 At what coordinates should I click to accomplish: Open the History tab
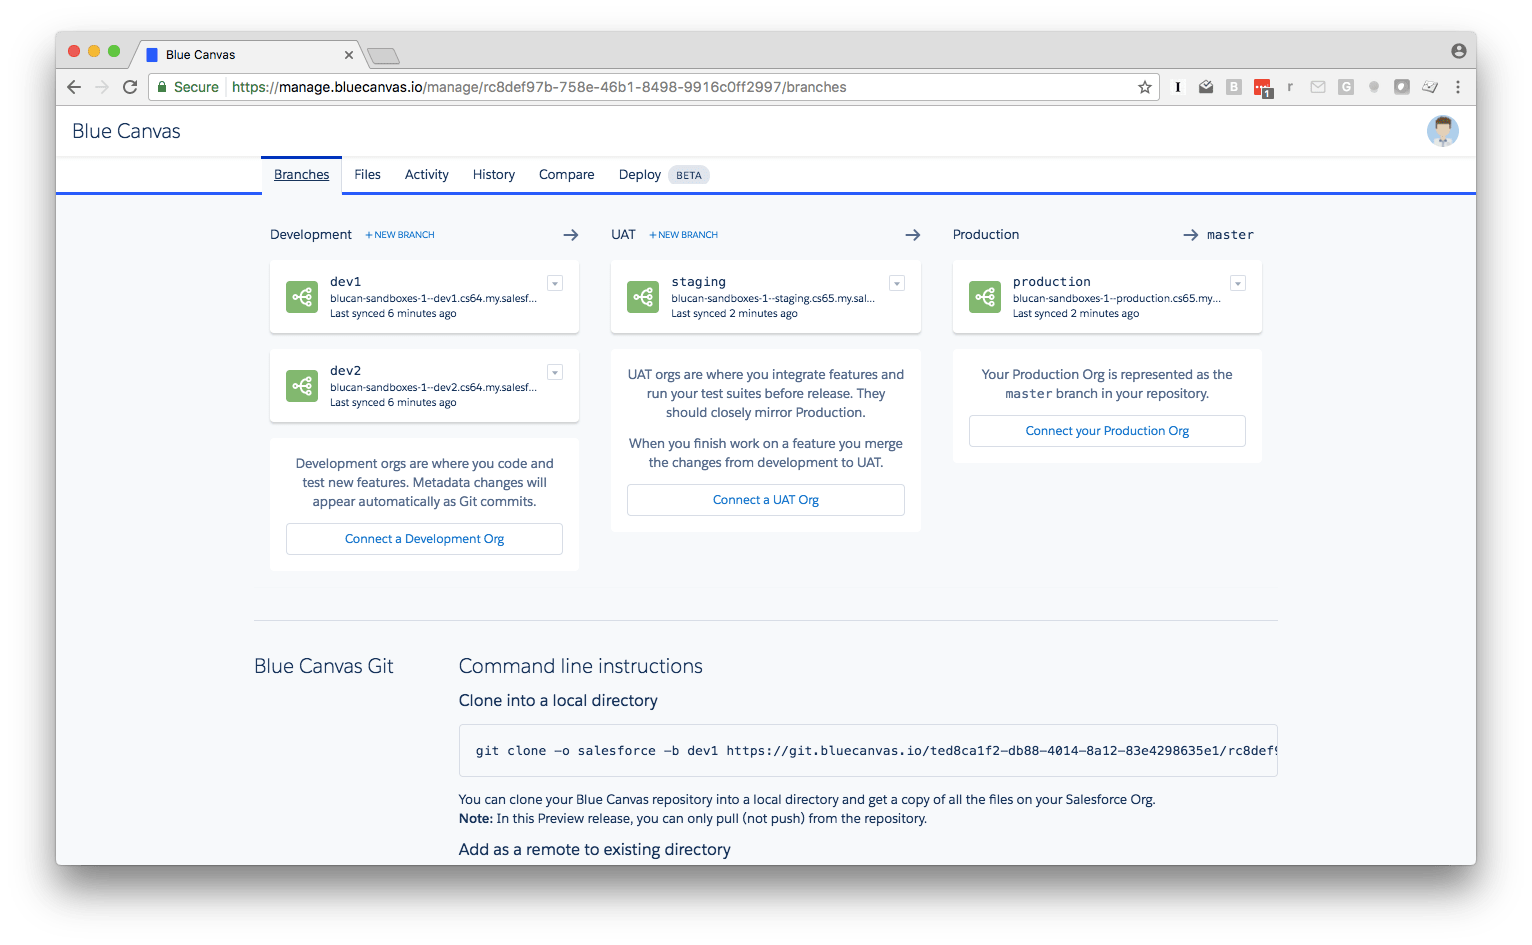(x=494, y=175)
